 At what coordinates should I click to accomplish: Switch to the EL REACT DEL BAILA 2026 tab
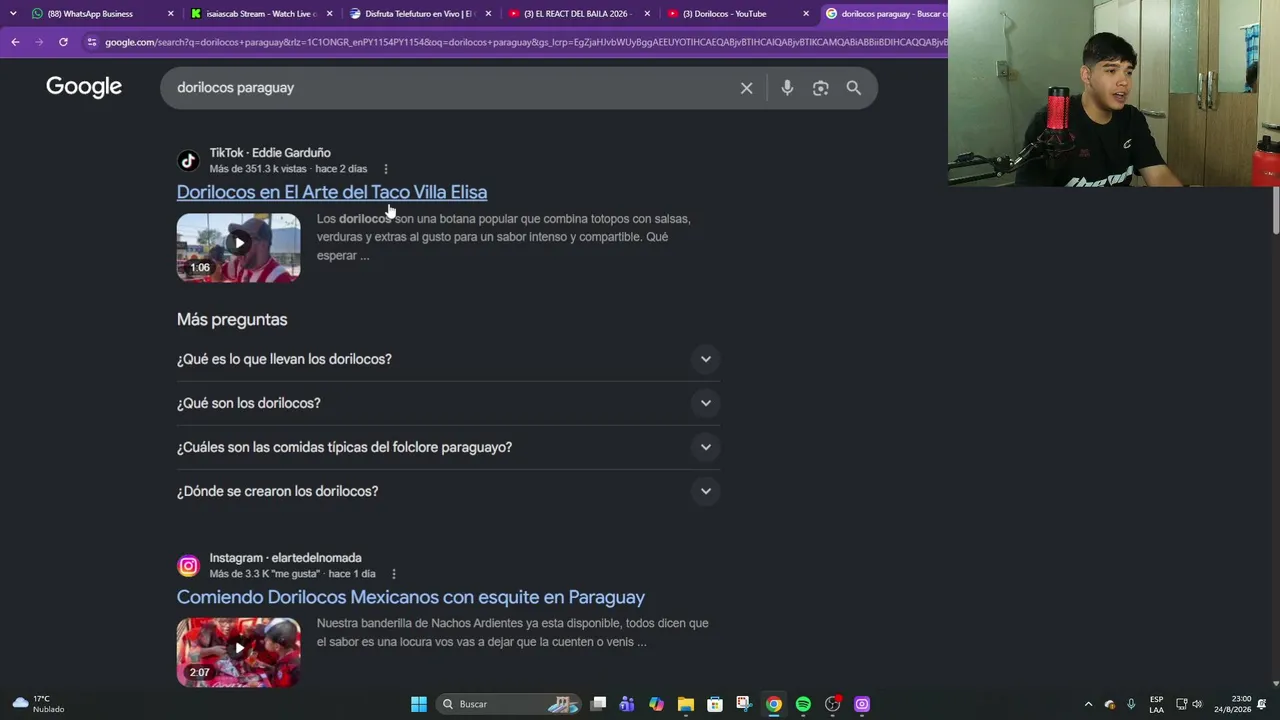[x=578, y=14]
